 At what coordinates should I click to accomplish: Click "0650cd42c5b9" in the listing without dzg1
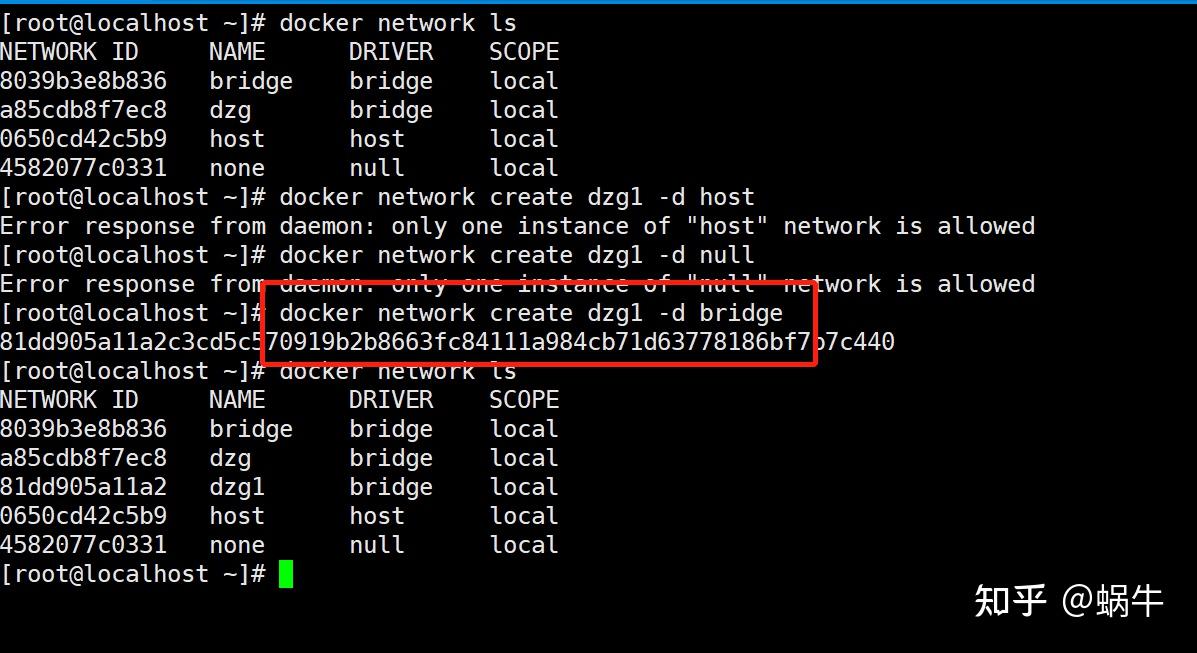[x=83, y=139]
